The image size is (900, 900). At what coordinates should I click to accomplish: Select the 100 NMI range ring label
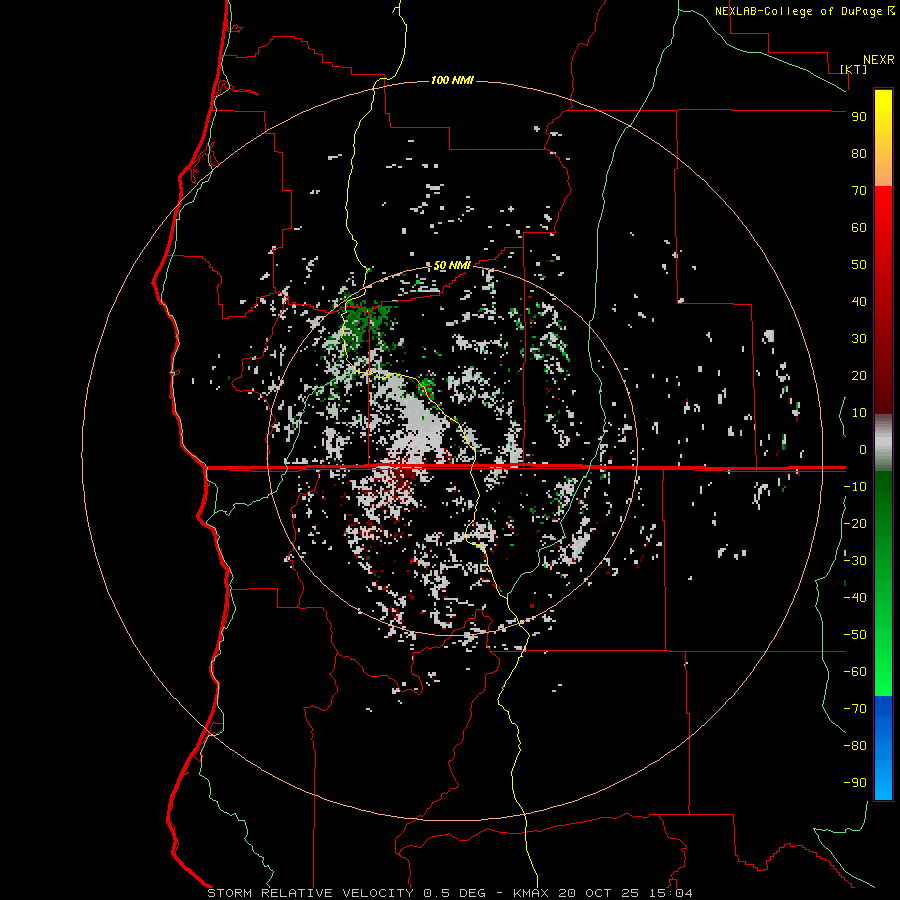(452, 80)
